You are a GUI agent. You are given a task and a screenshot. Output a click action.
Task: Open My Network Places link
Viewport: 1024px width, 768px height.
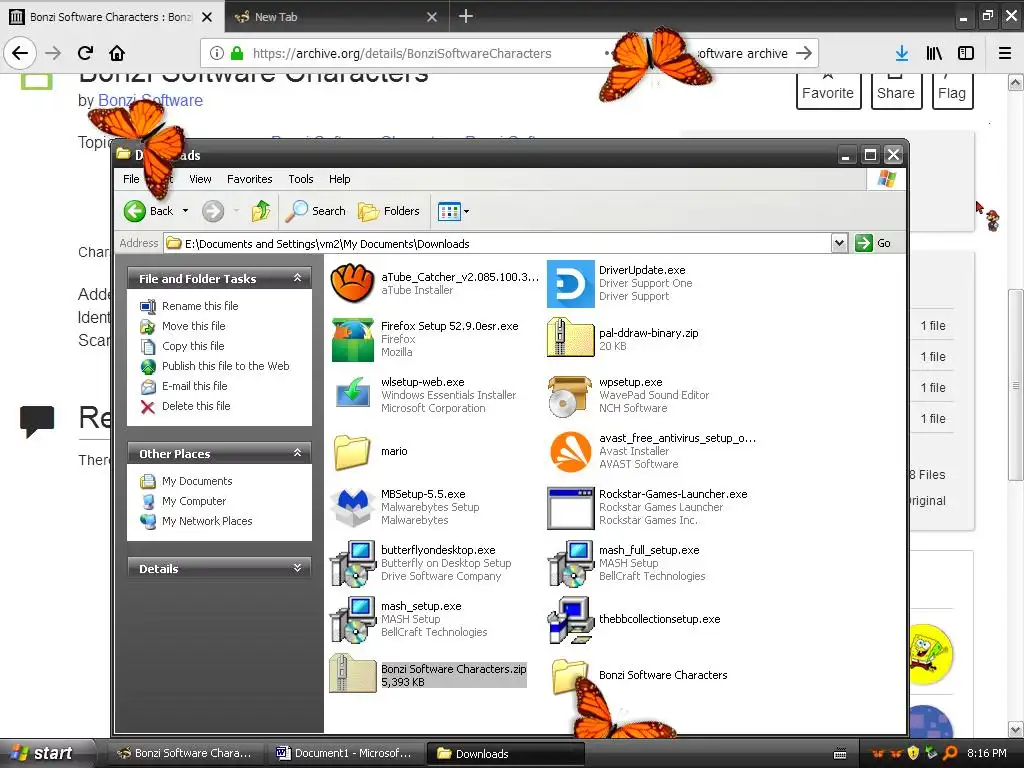coord(207,521)
